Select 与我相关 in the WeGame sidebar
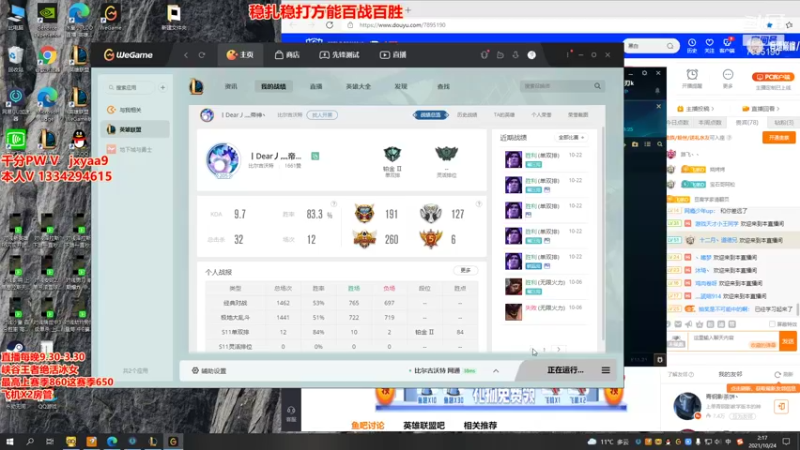This screenshot has width=800, height=450. coord(135,110)
